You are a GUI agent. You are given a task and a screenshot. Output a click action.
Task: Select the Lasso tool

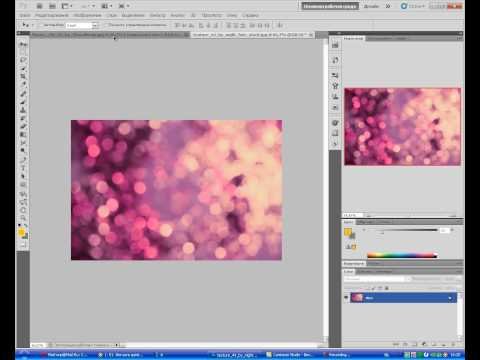click(23, 60)
